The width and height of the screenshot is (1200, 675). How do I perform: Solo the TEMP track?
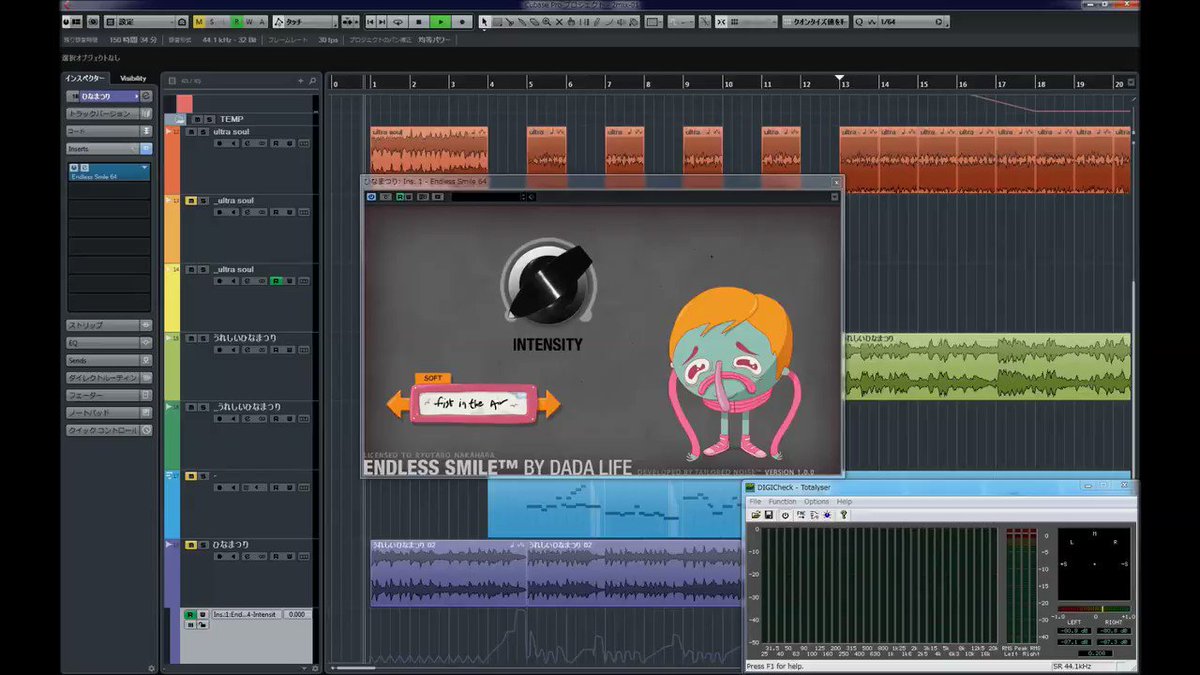pos(209,119)
